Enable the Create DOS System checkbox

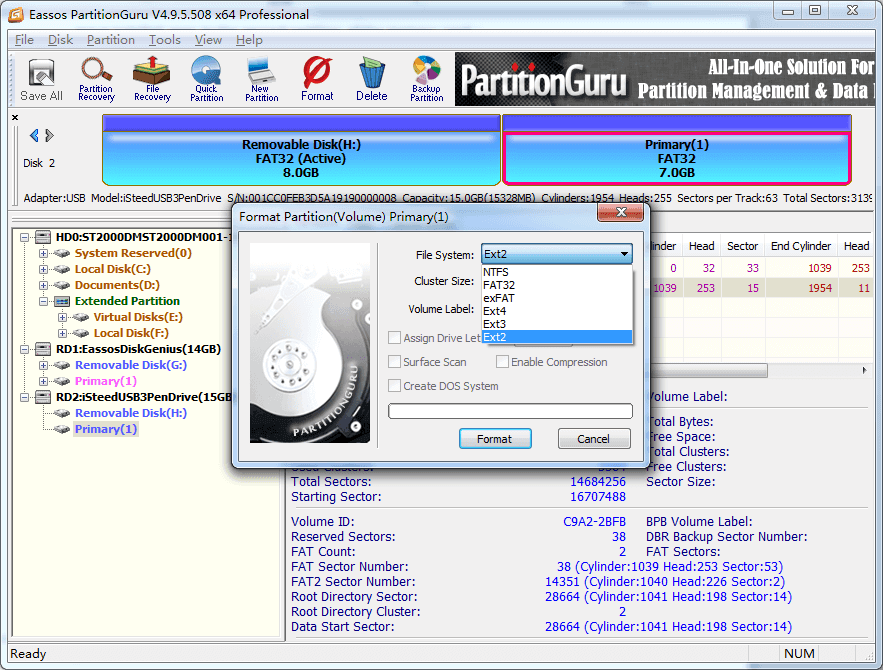click(395, 386)
